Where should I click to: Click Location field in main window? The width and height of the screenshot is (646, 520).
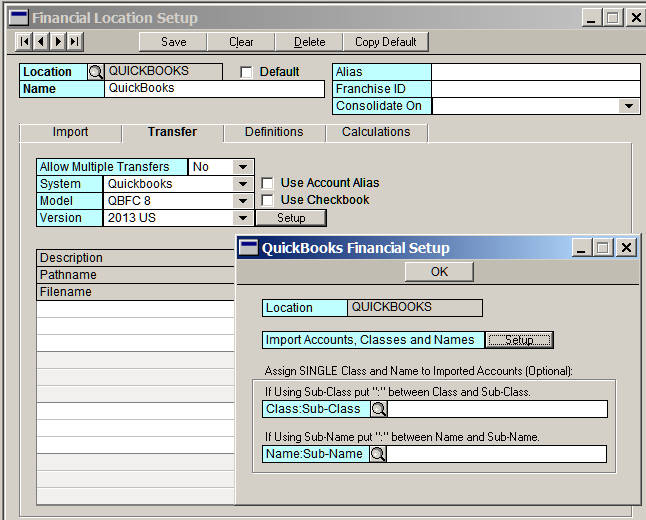pyautogui.click(x=163, y=71)
